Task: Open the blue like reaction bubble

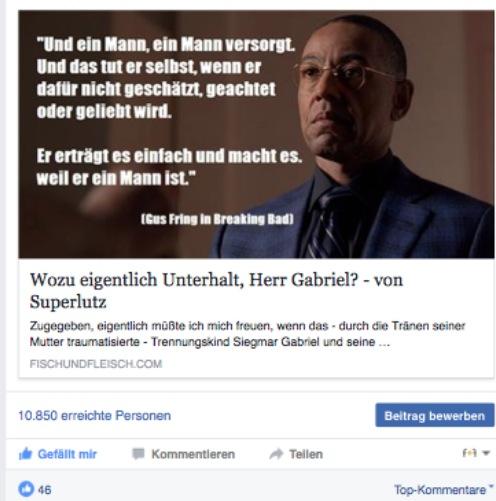Action: coord(26,489)
